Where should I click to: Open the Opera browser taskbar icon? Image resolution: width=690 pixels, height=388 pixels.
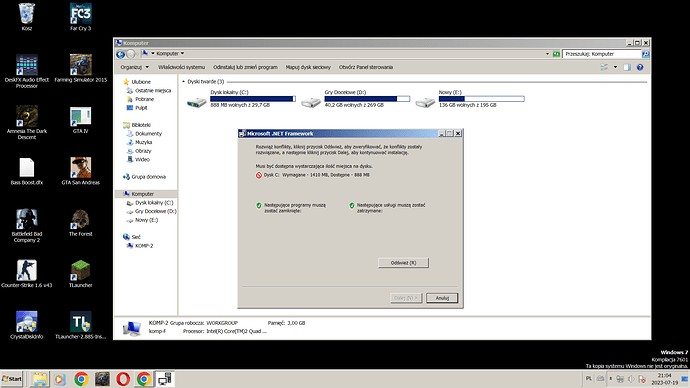[x=123, y=379]
